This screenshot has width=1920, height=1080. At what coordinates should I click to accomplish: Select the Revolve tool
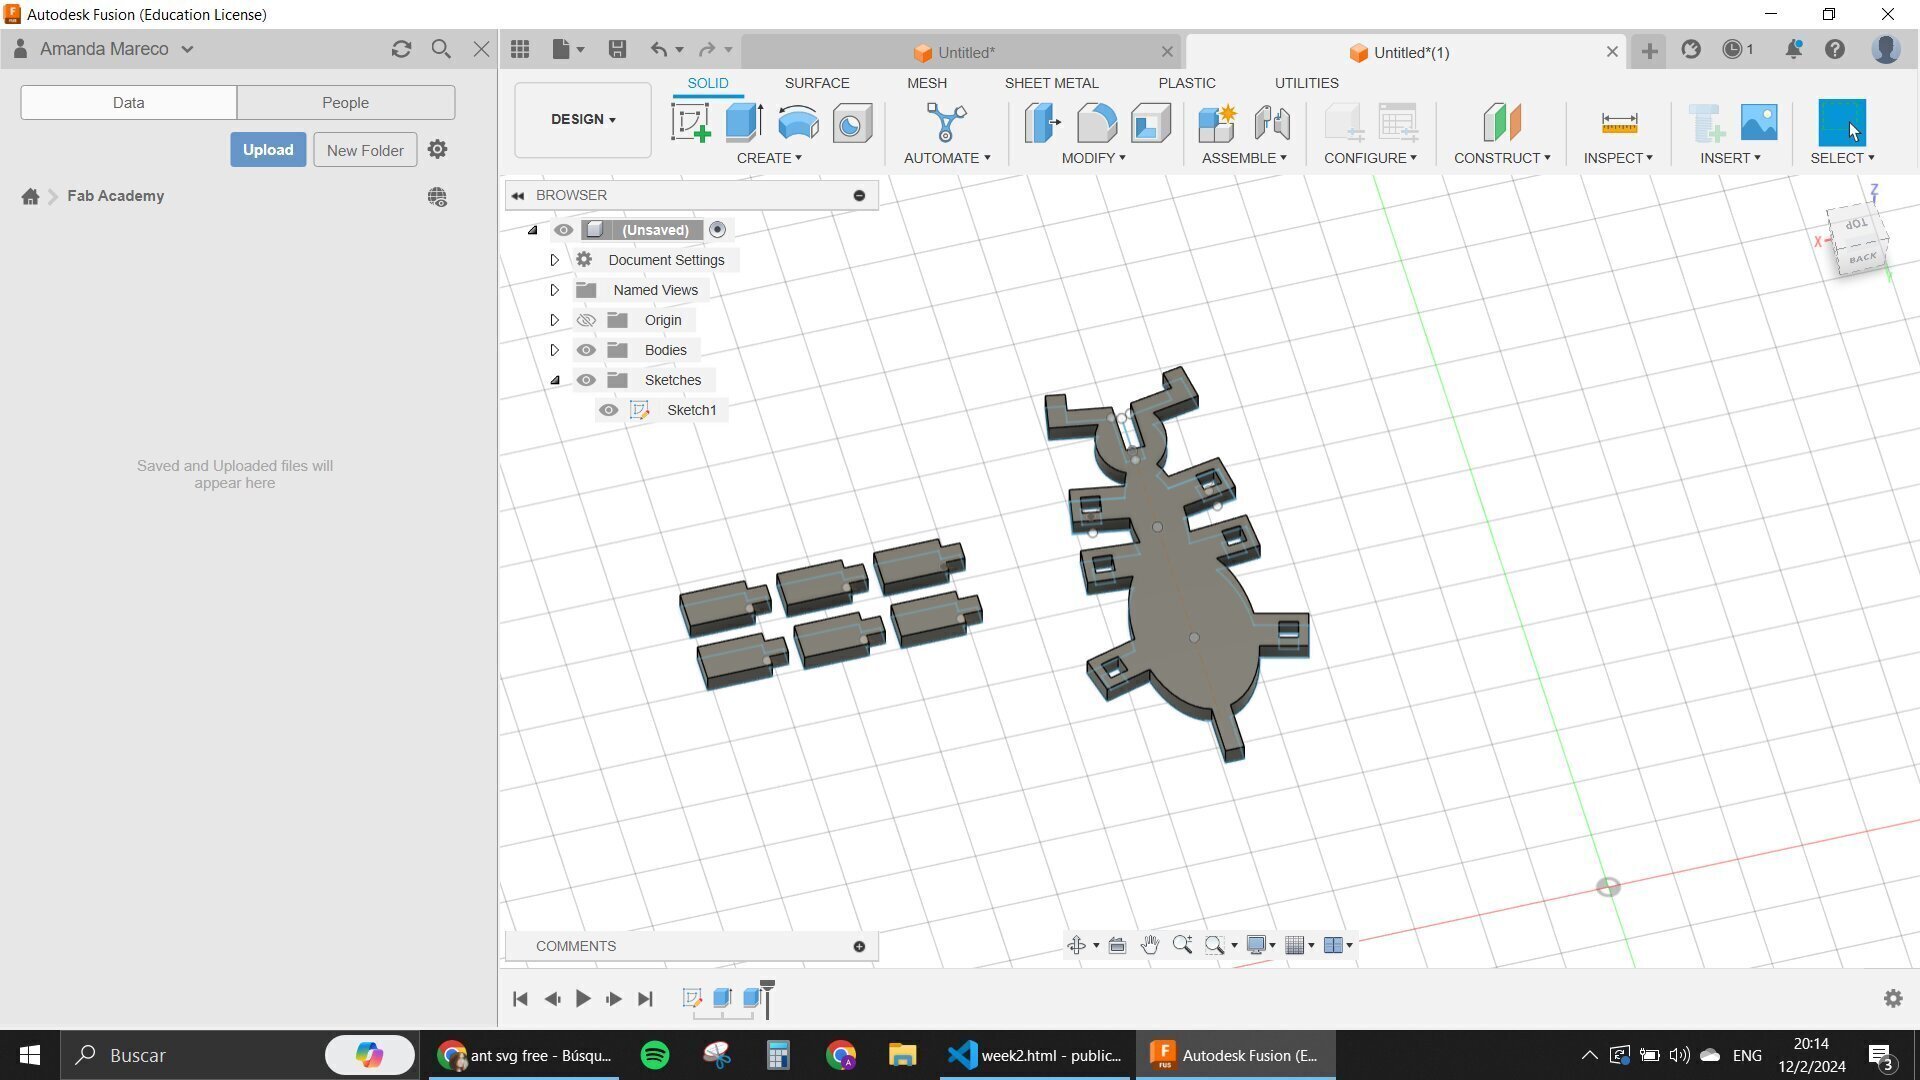(x=798, y=123)
